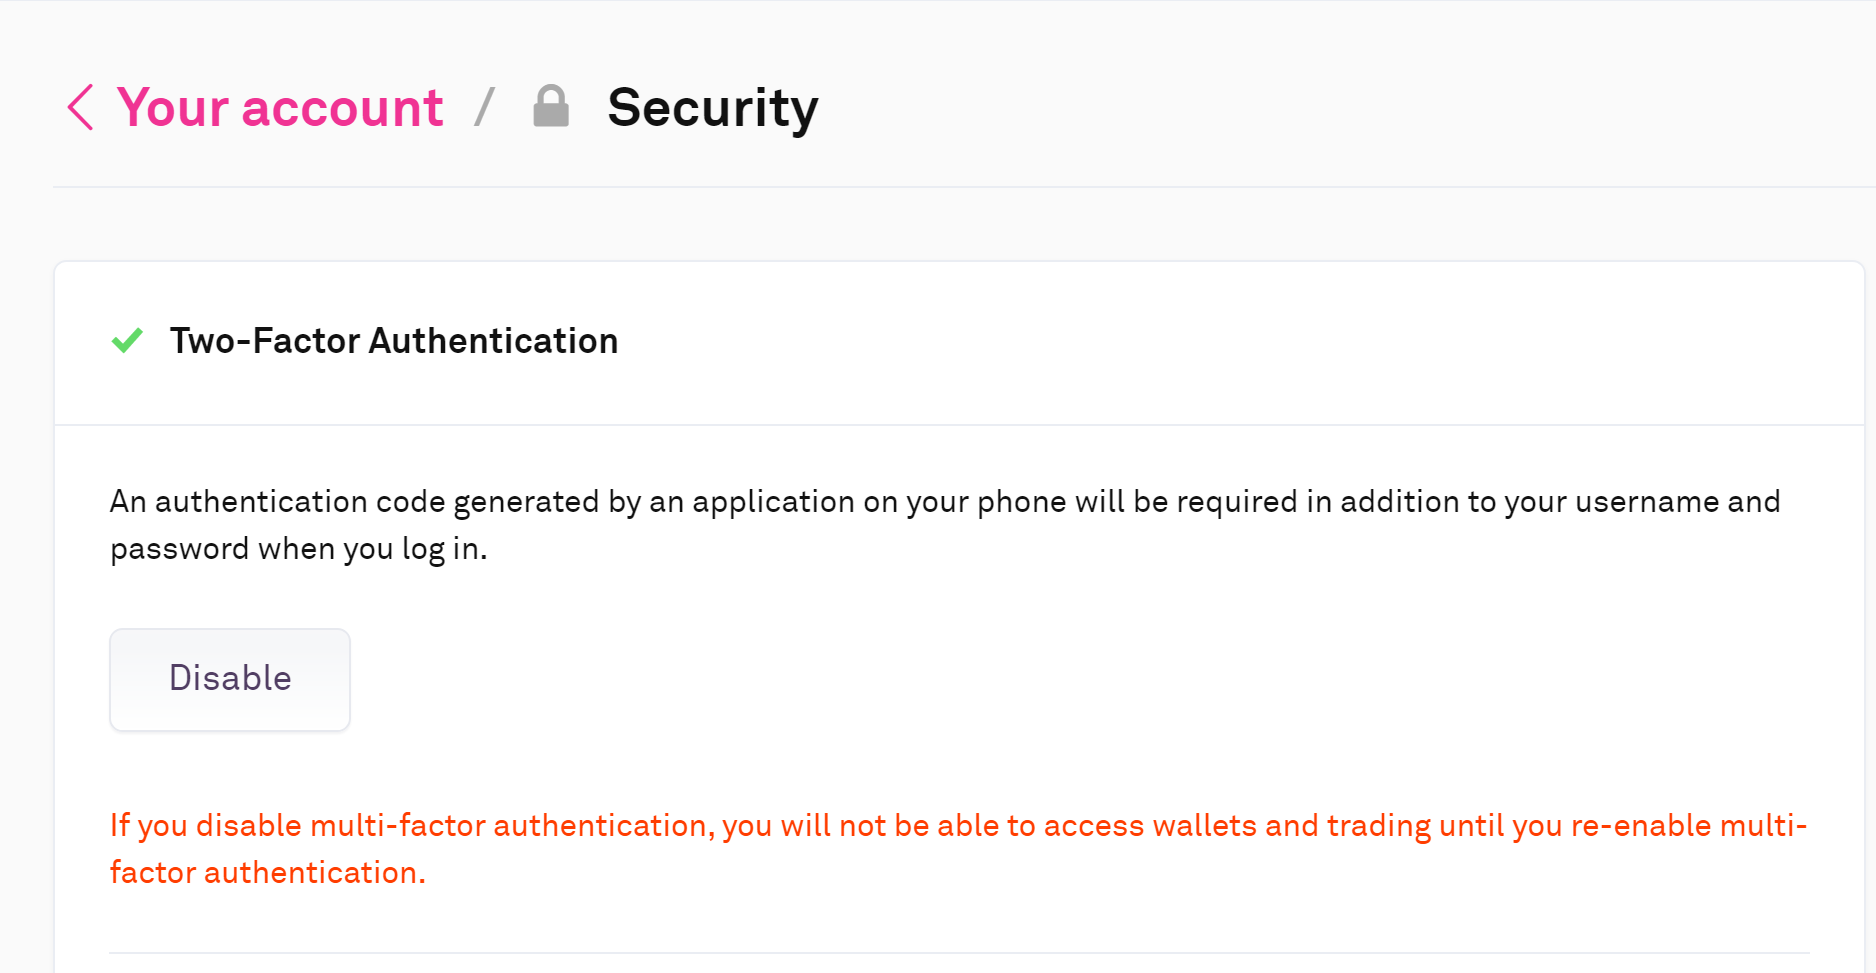The height and width of the screenshot is (973, 1876).
Task: Click the Two-Factor Authentication heading
Action: point(393,341)
